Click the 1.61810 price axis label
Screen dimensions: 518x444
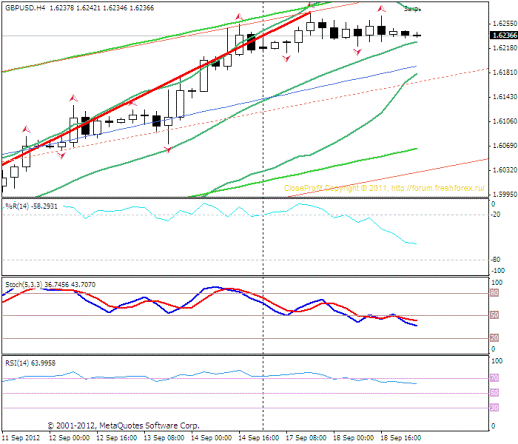(505, 72)
